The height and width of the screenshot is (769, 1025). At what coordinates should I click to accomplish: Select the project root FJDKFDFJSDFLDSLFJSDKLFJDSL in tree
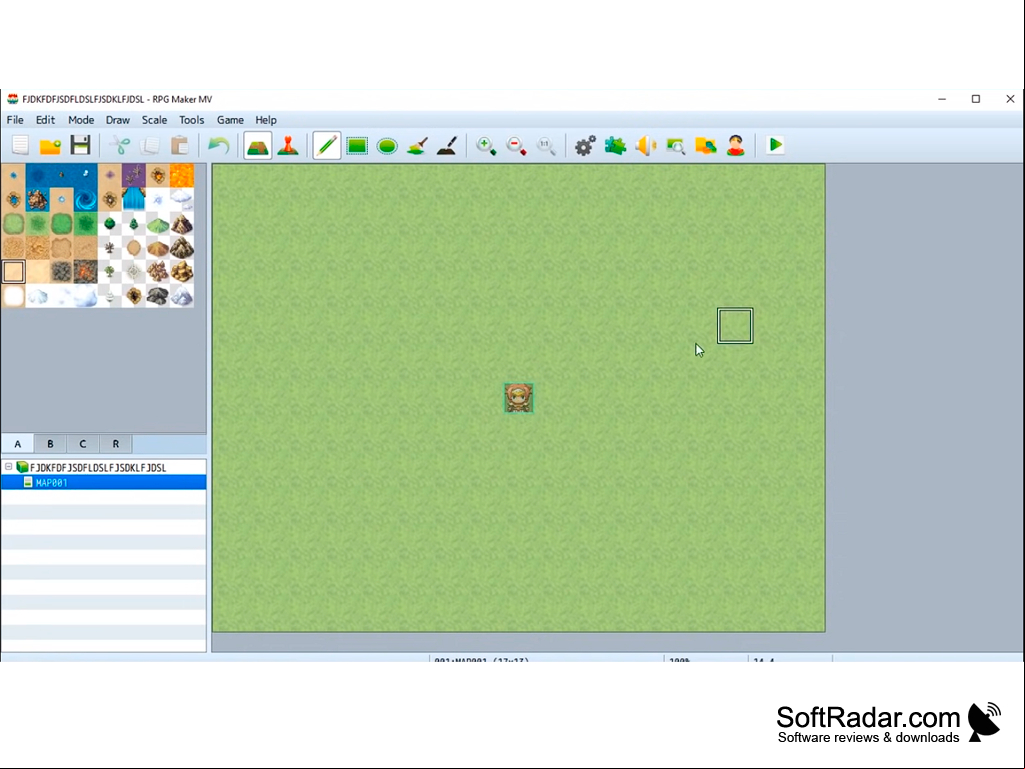coord(98,468)
